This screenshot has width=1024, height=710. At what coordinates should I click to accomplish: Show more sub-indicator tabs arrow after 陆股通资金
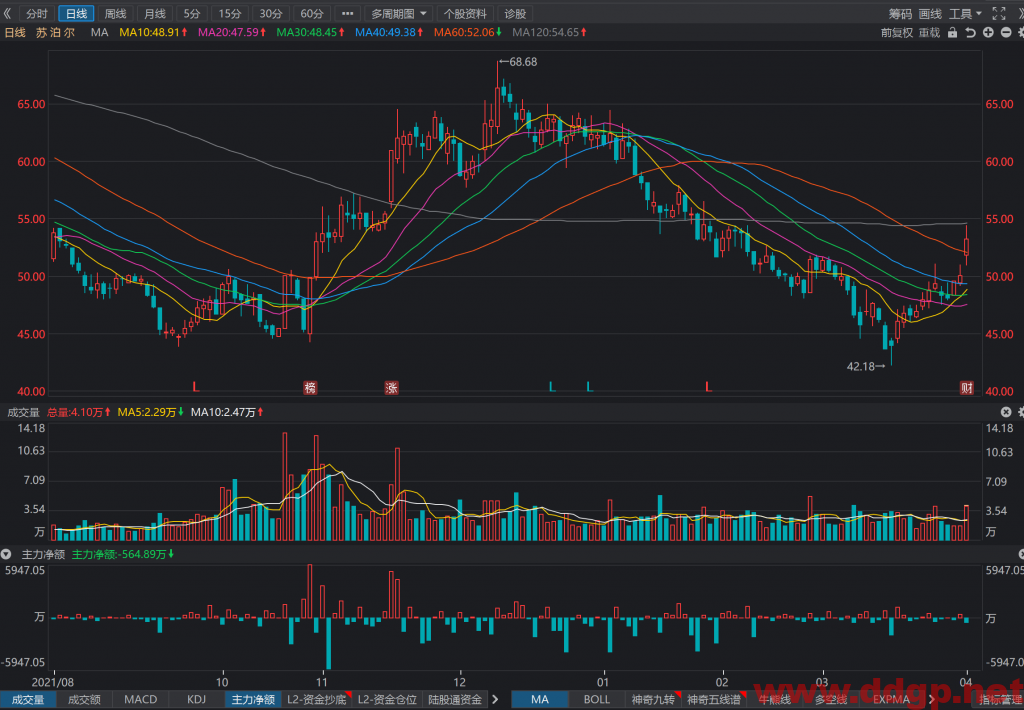495,700
